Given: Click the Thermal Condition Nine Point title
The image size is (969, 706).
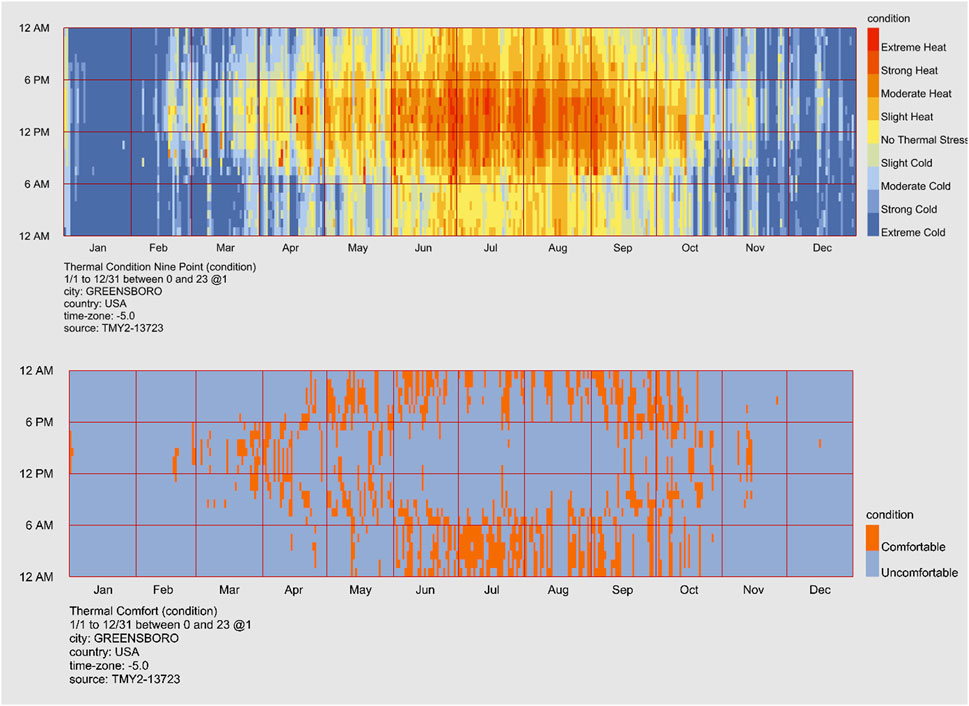Looking at the screenshot, I should point(160,267).
